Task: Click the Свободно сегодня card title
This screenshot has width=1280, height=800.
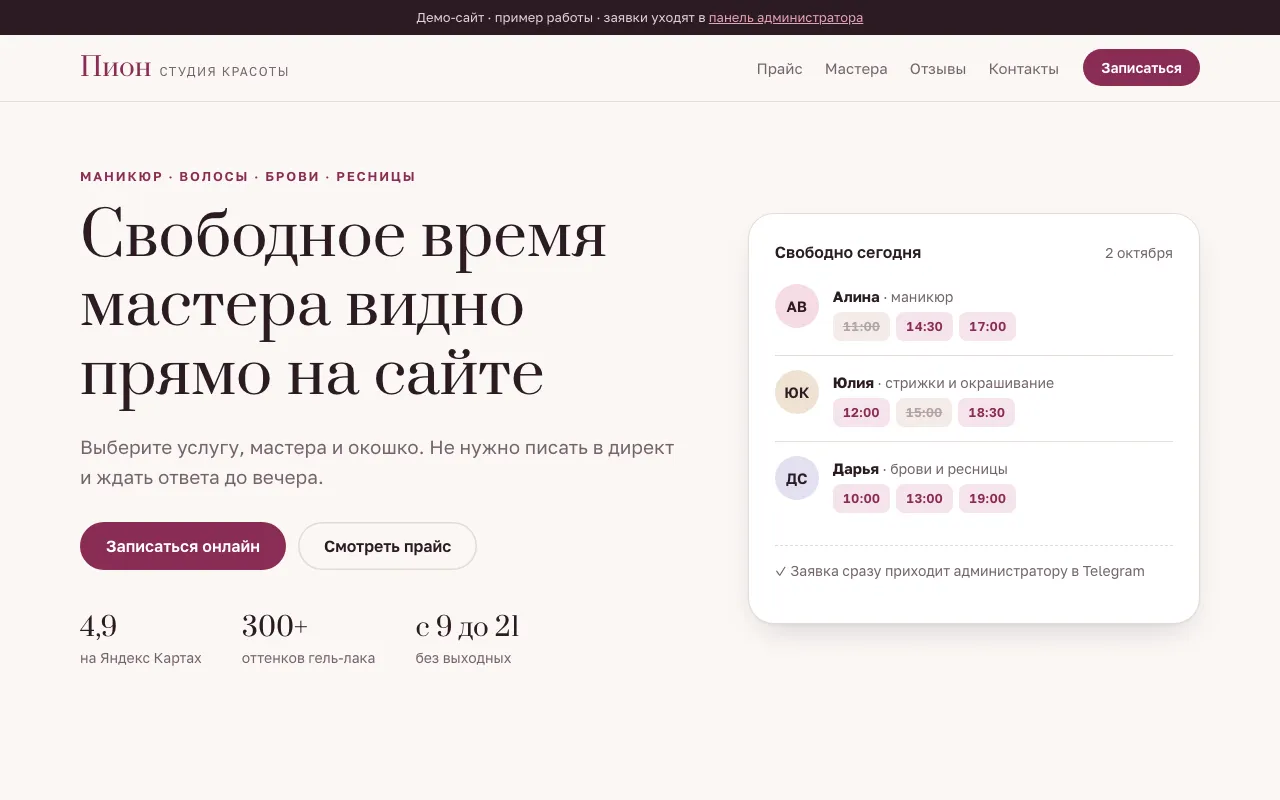Action: [848, 253]
